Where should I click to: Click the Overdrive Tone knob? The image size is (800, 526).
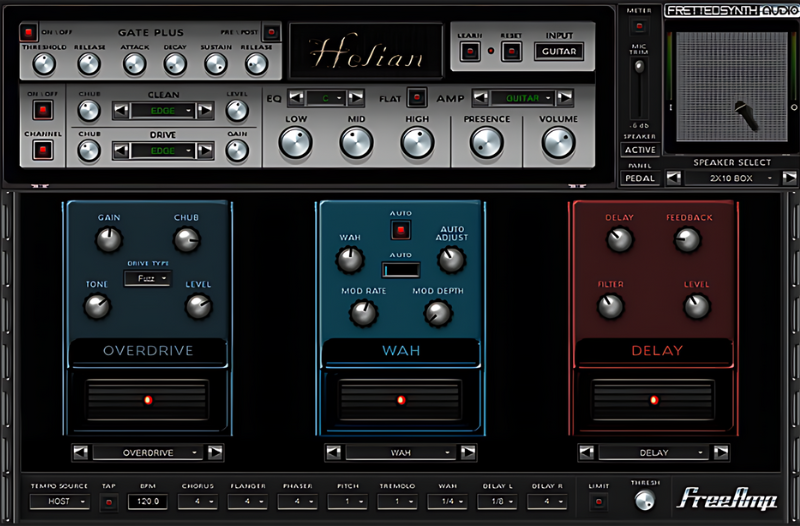click(x=97, y=307)
